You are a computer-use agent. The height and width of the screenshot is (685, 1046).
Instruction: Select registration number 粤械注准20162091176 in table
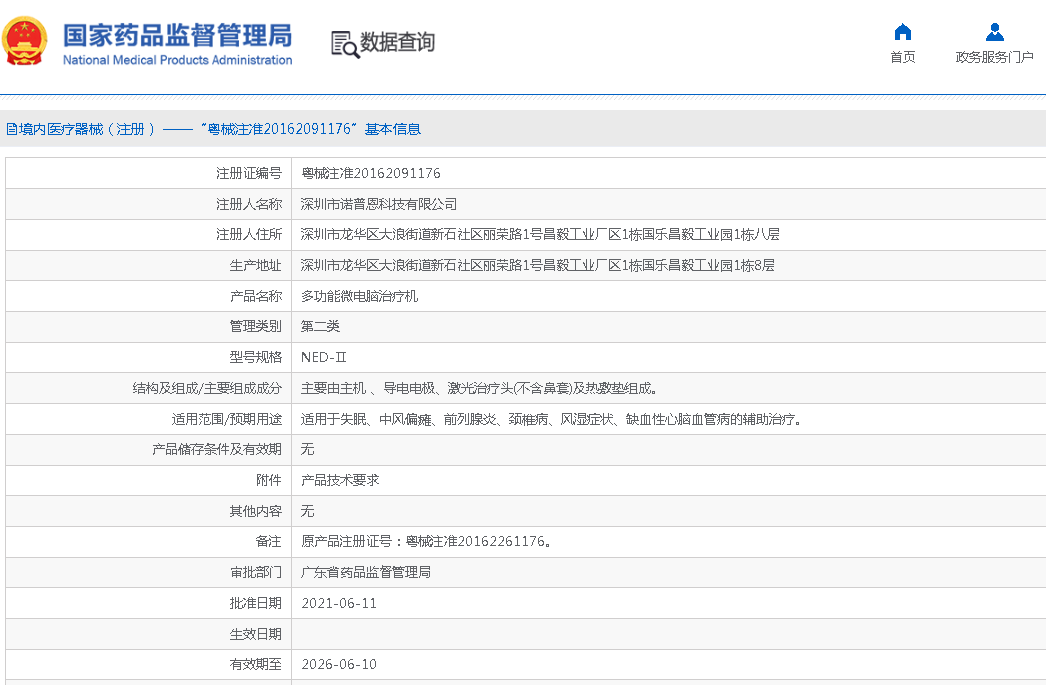(x=370, y=173)
